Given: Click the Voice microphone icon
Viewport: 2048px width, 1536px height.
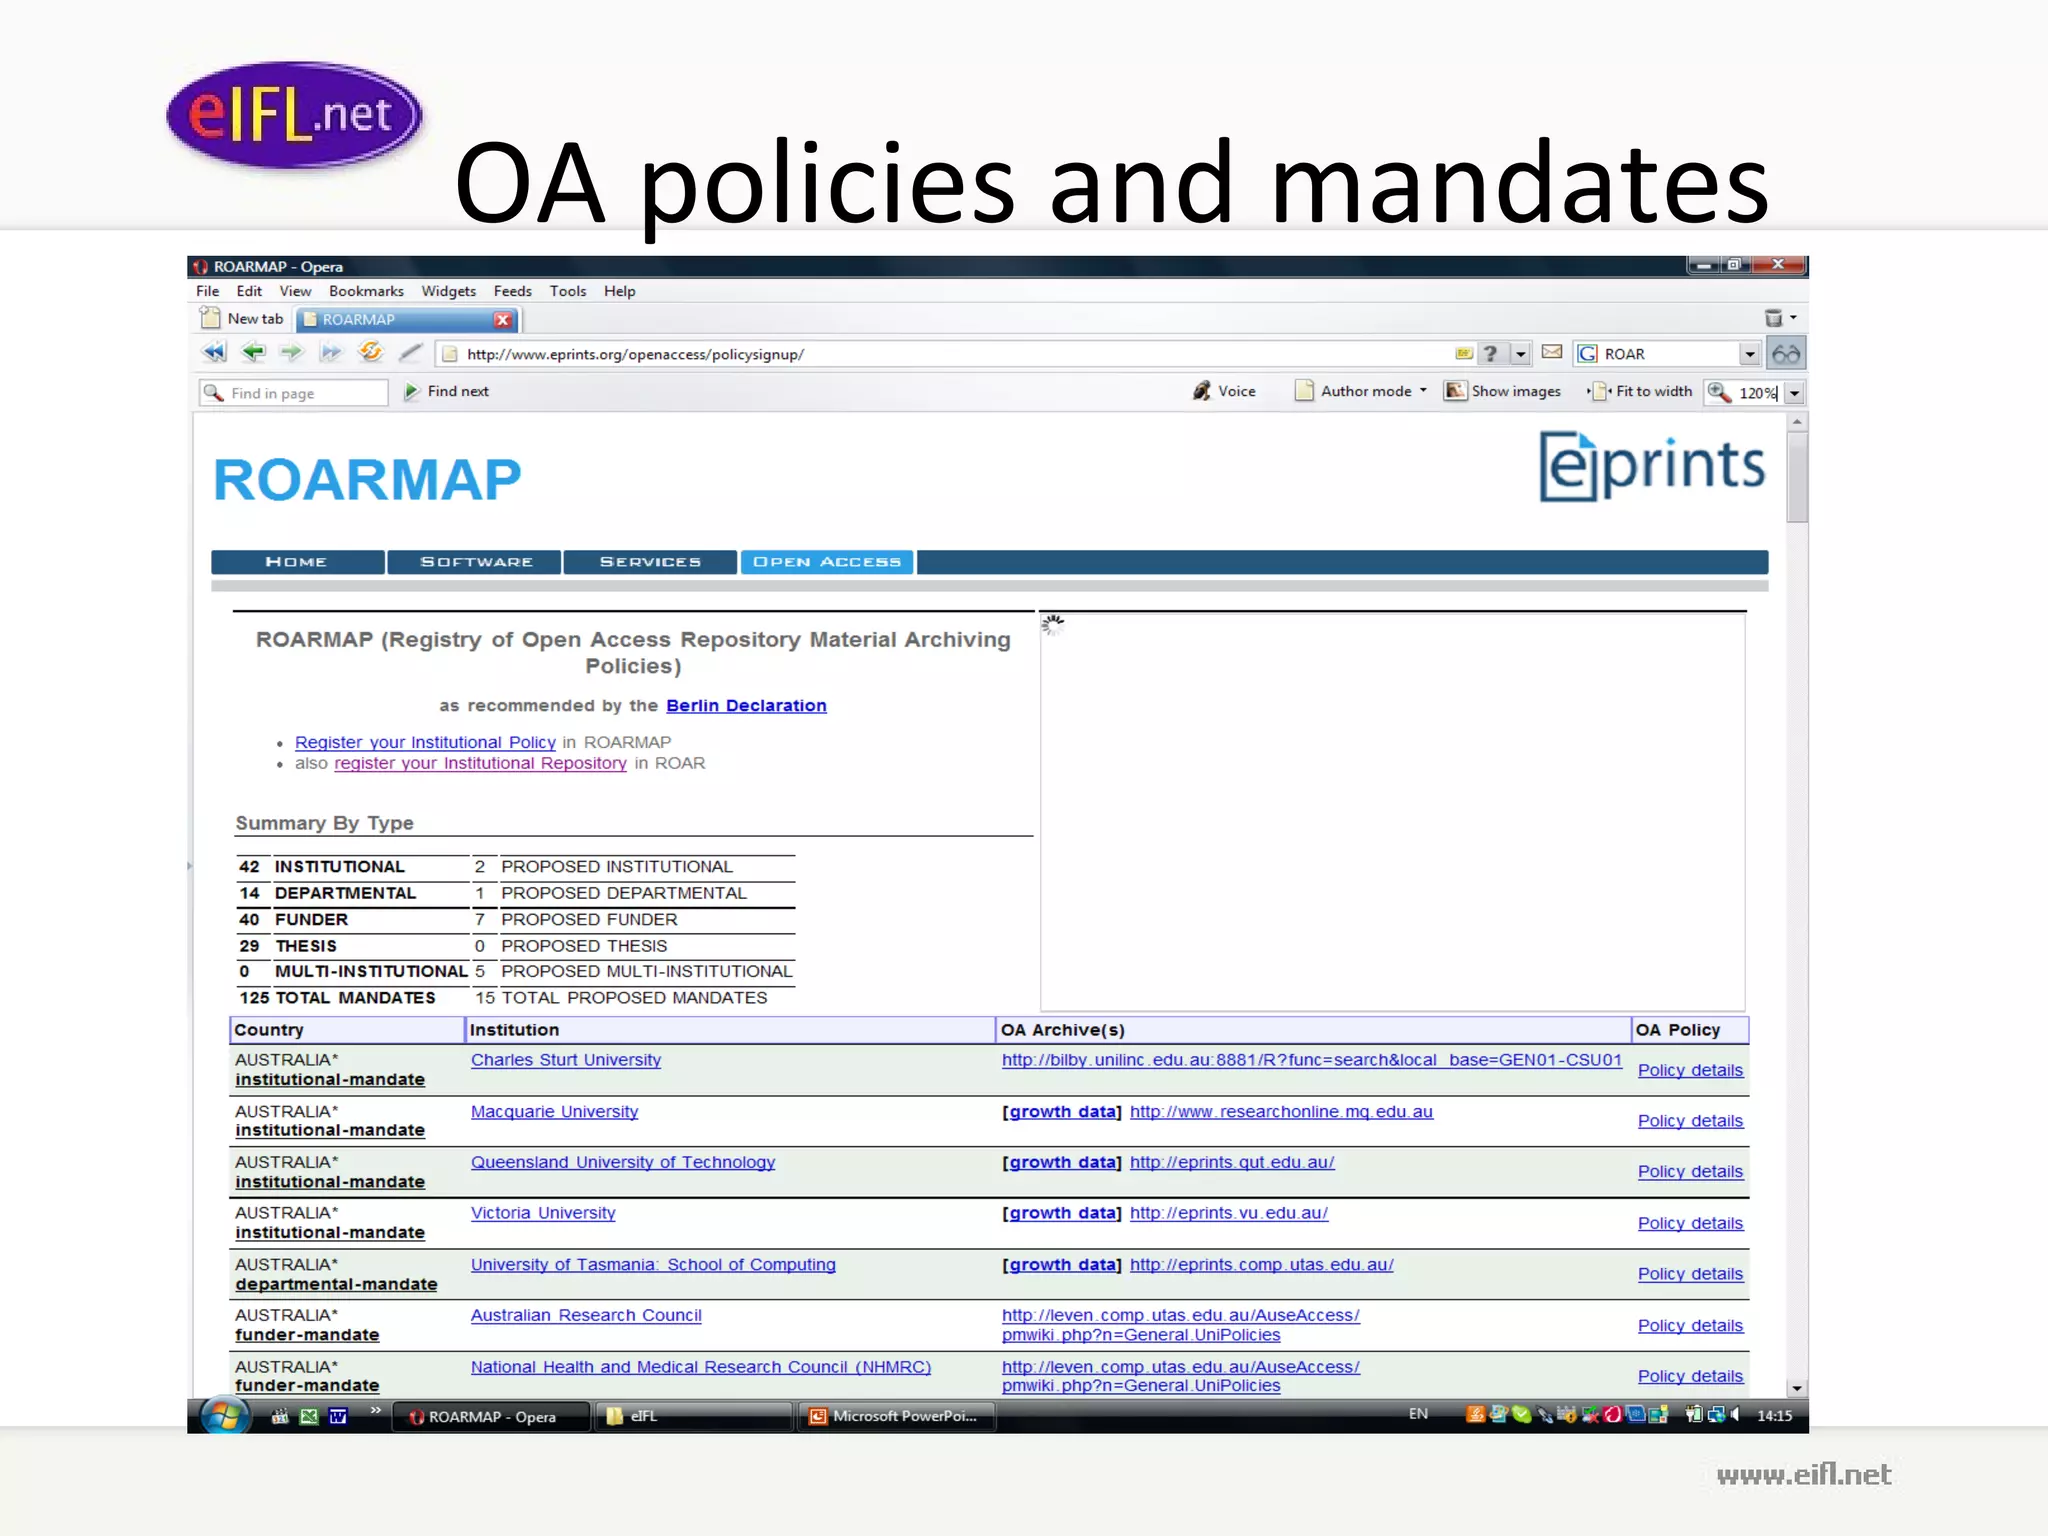Looking at the screenshot, I should (x=1201, y=391).
